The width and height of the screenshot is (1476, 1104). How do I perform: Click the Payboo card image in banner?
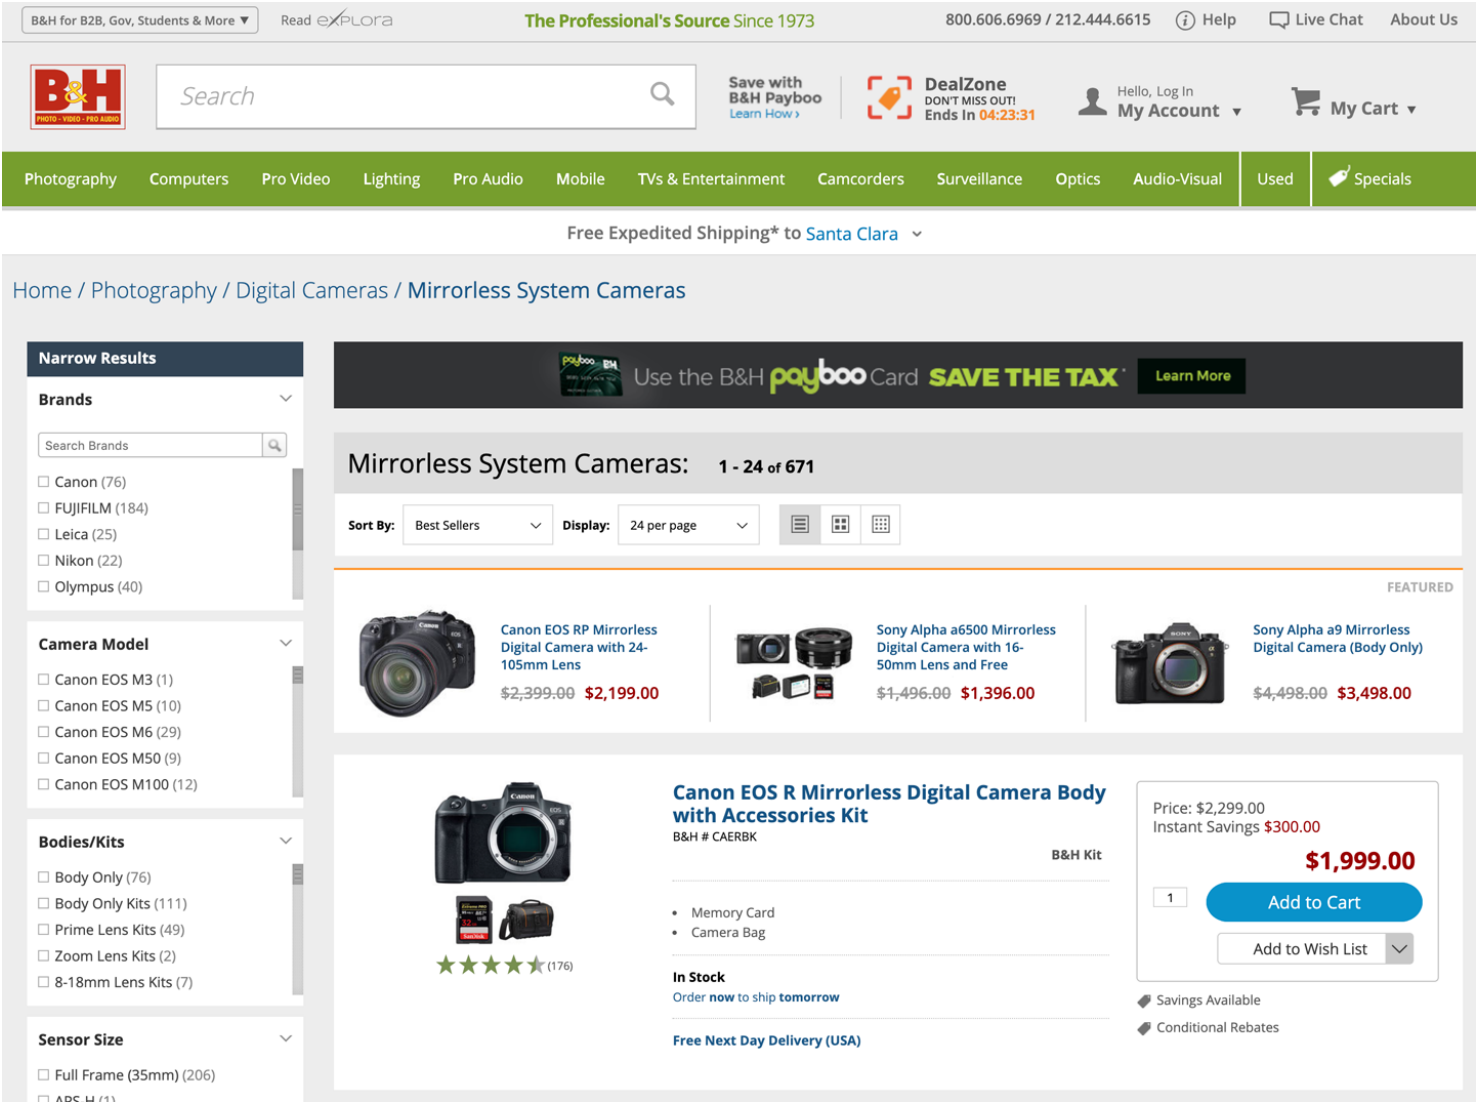point(590,374)
